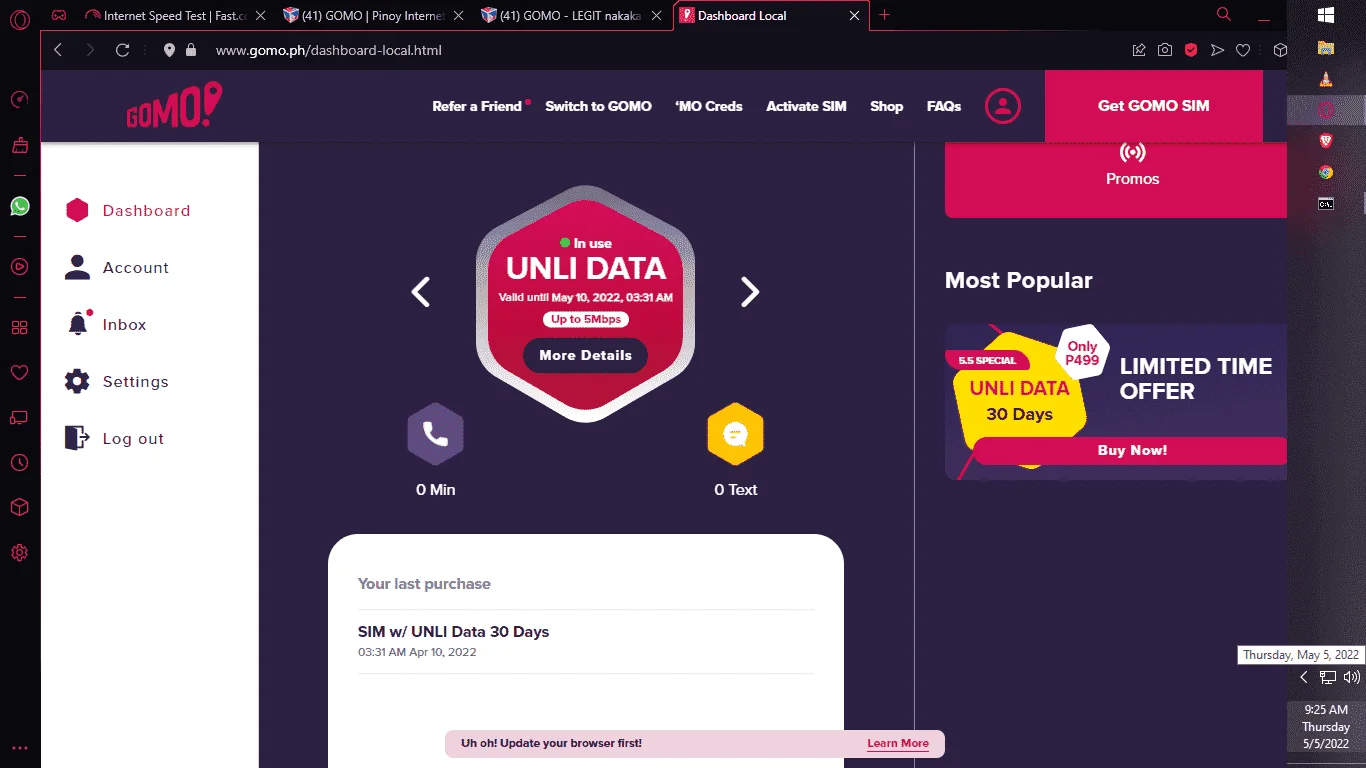Screen dimensions: 1366x768
Task: Open WhatsApp from the browser sidebar
Action: (19, 206)
